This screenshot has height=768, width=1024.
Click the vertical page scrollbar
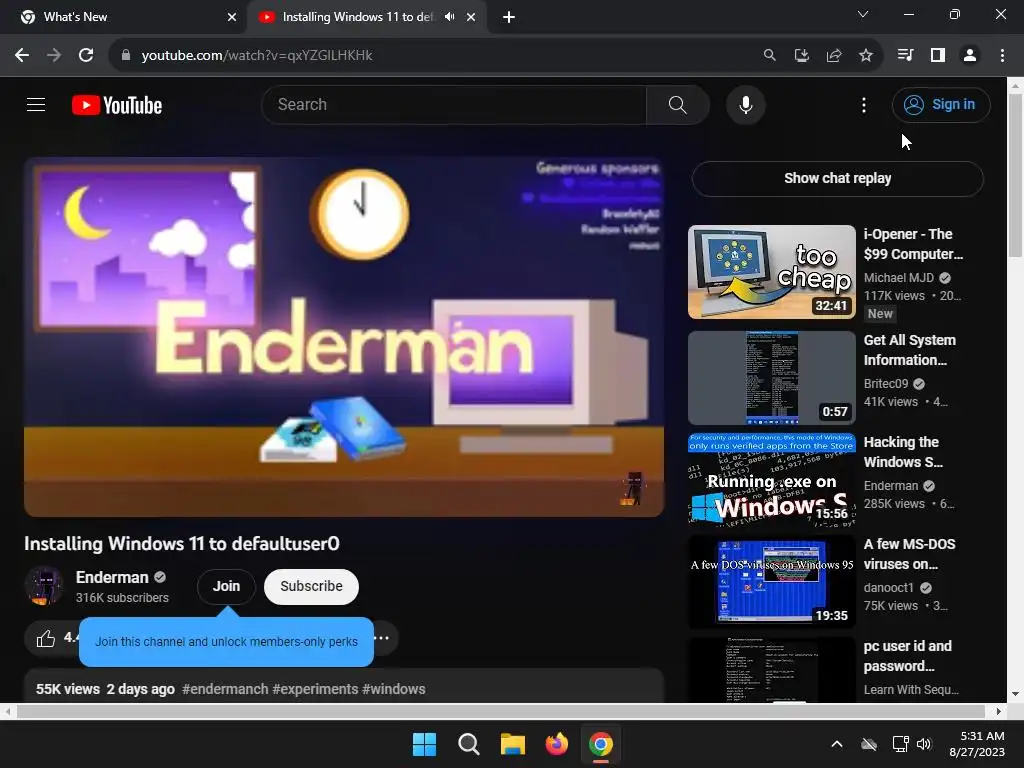click(1016, 175)
